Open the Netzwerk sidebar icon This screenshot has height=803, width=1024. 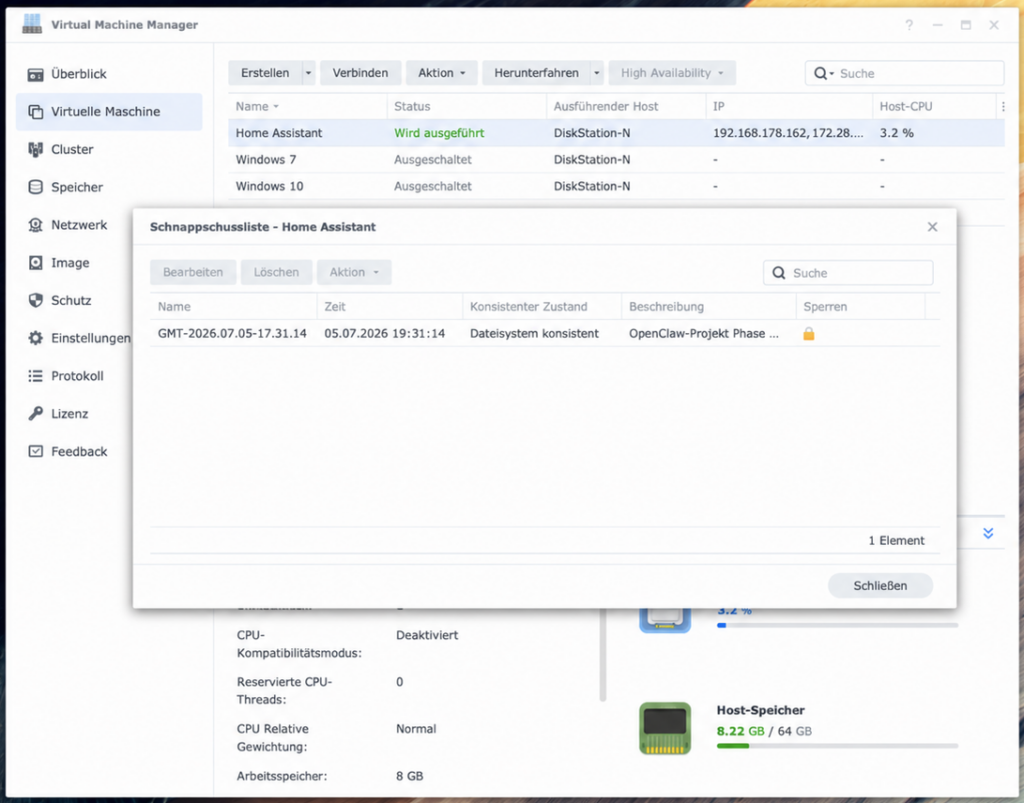[35, 225]
